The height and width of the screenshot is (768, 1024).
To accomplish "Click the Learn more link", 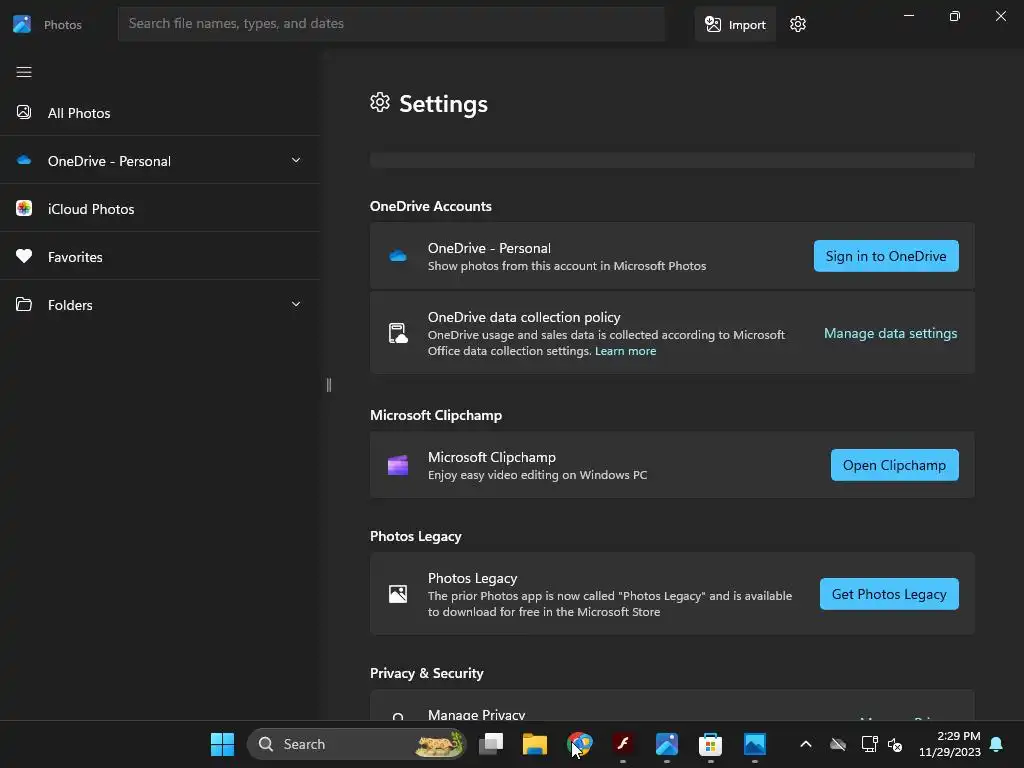I will pos(625,351).
